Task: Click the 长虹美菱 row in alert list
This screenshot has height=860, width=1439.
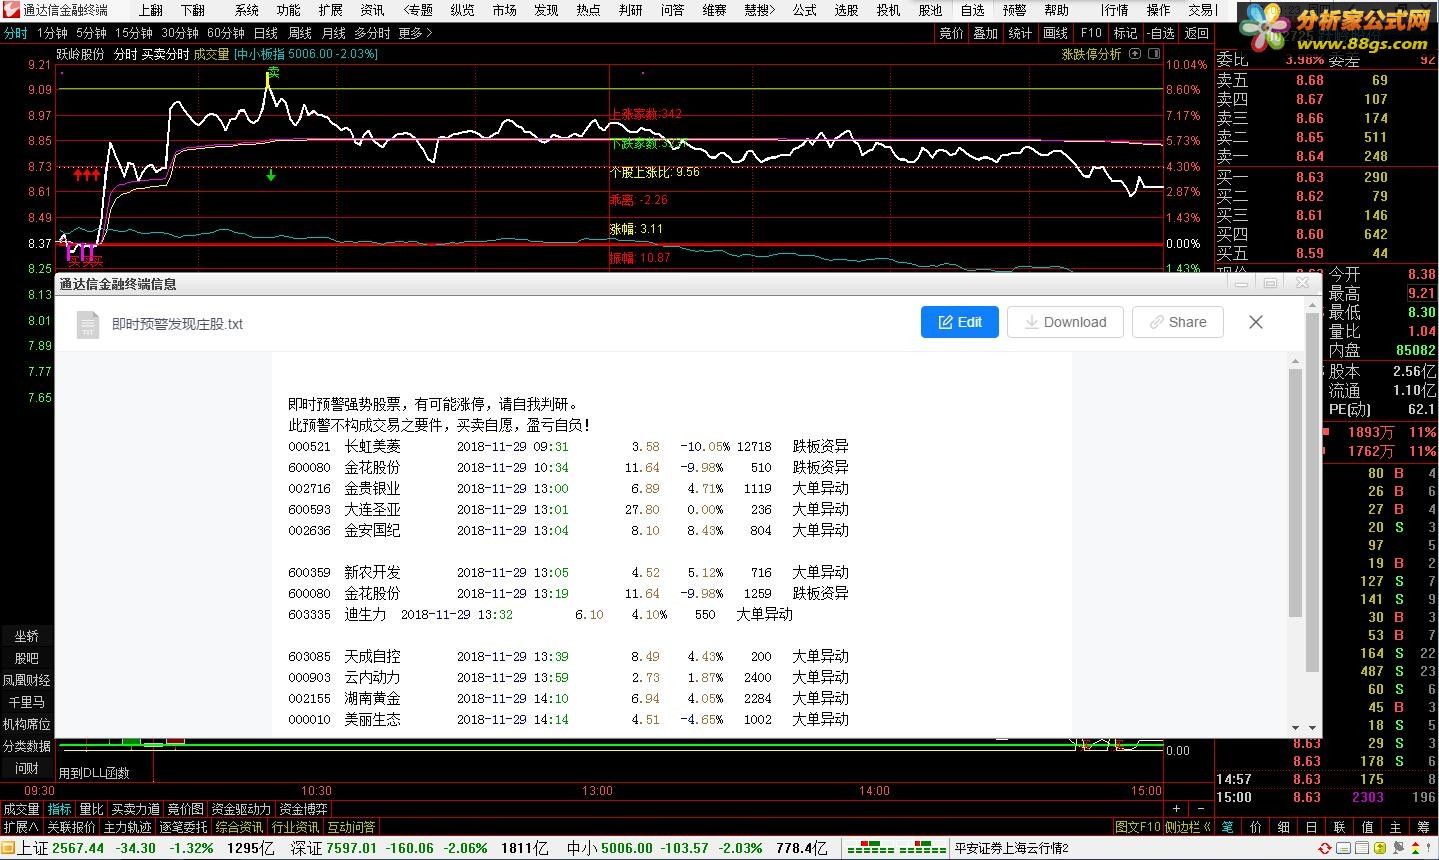Action: coord(568,446)
